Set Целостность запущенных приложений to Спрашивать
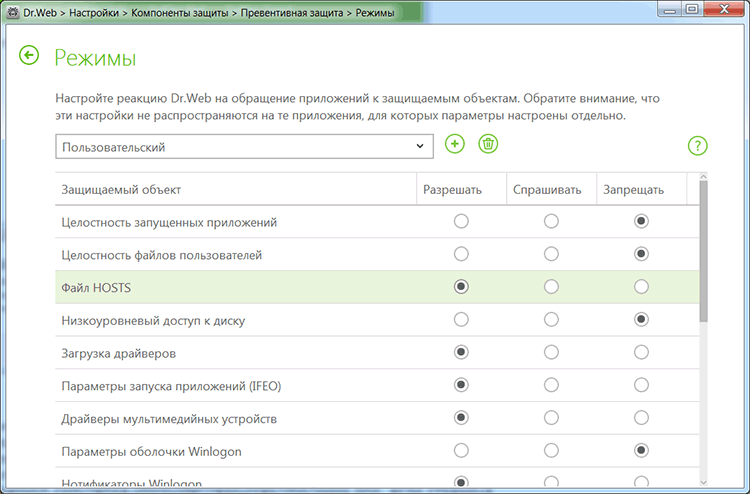This screenshot has height=494, width=750. pyautogui.click(x=551, y=221)
